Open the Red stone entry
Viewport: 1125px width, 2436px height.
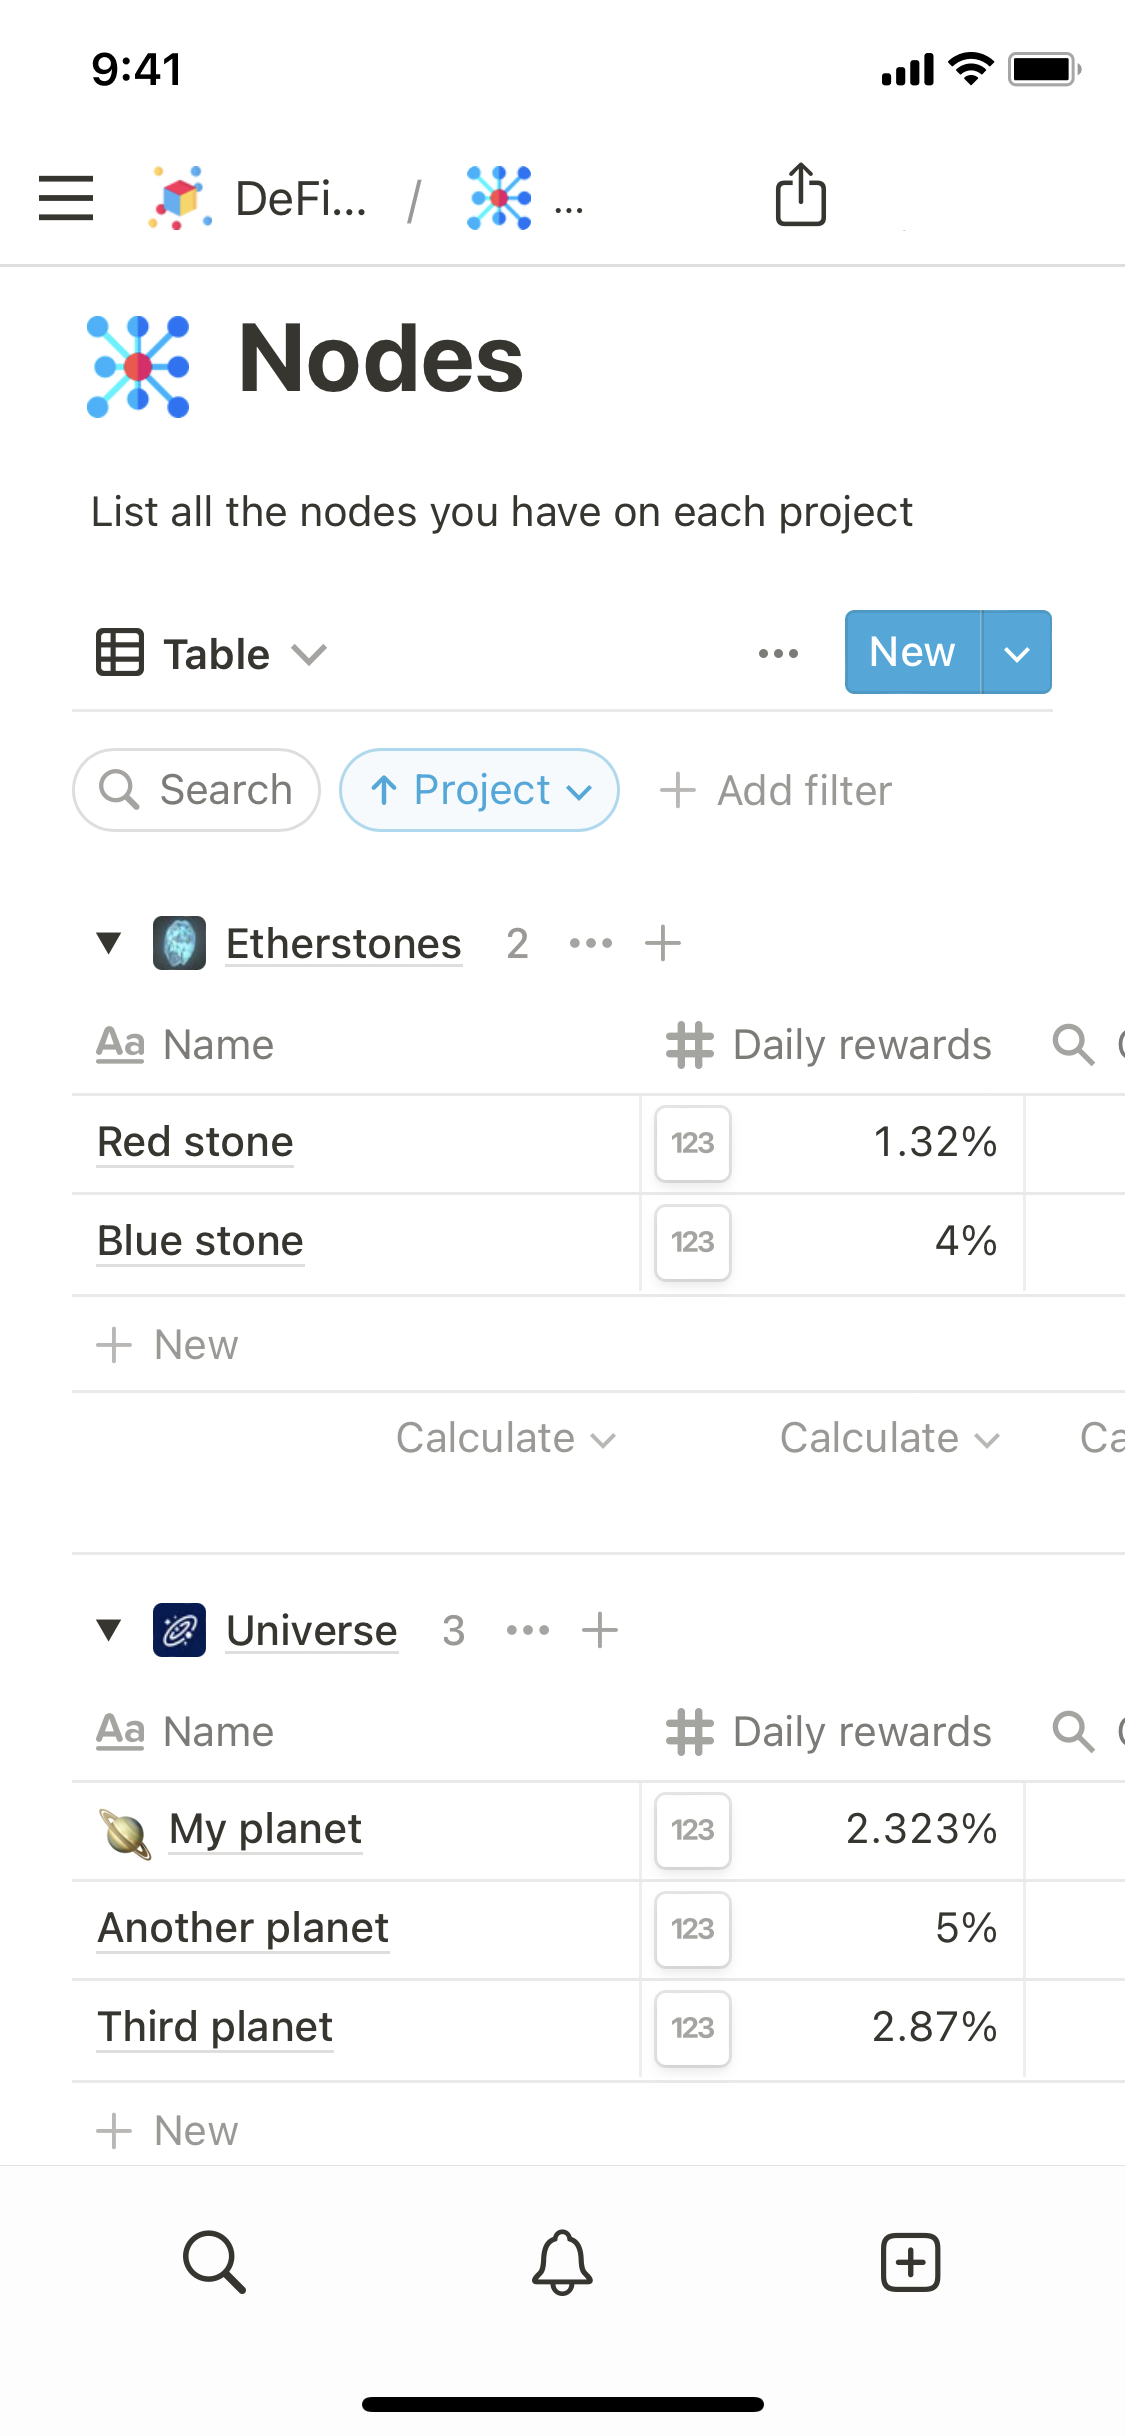196,1142
